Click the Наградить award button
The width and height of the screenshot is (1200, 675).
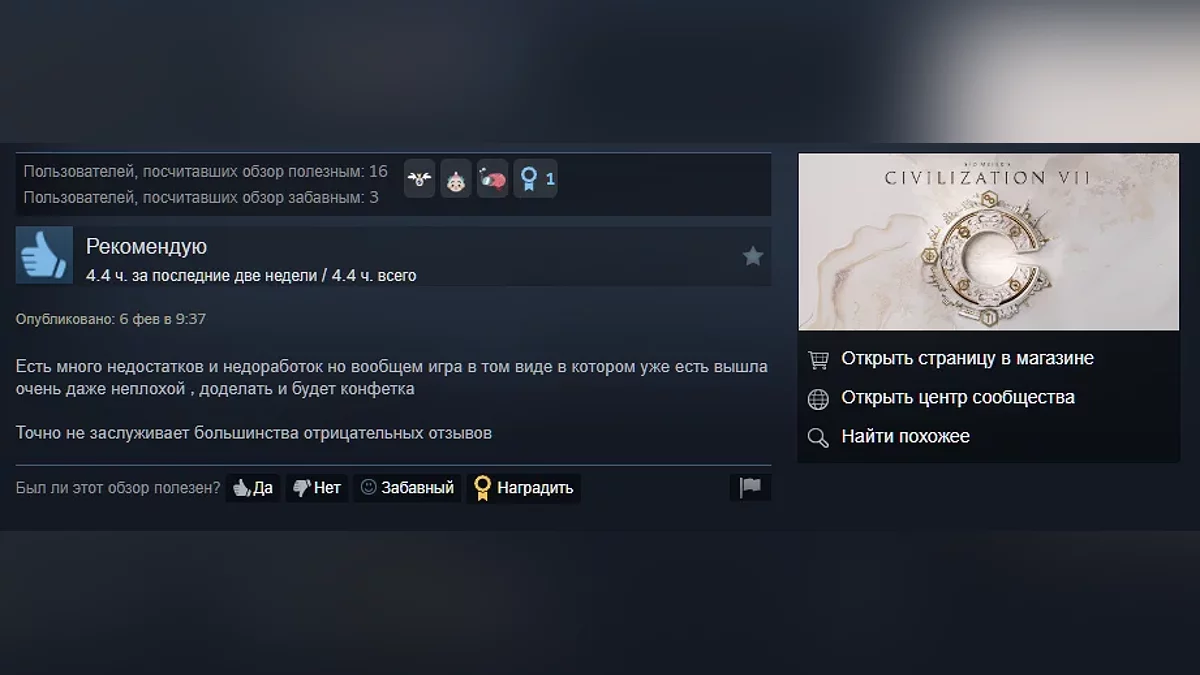[524, 488]
